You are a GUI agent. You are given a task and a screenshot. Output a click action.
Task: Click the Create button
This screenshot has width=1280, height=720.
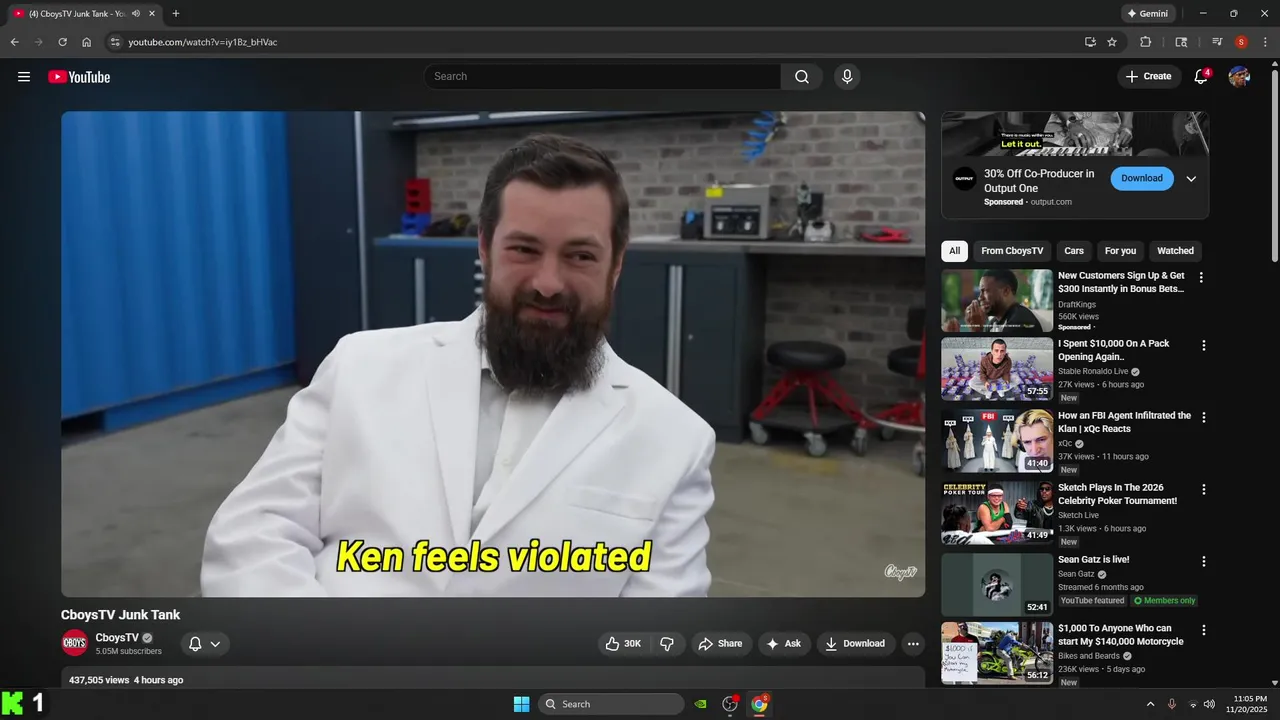click(x=1149, y=77)
